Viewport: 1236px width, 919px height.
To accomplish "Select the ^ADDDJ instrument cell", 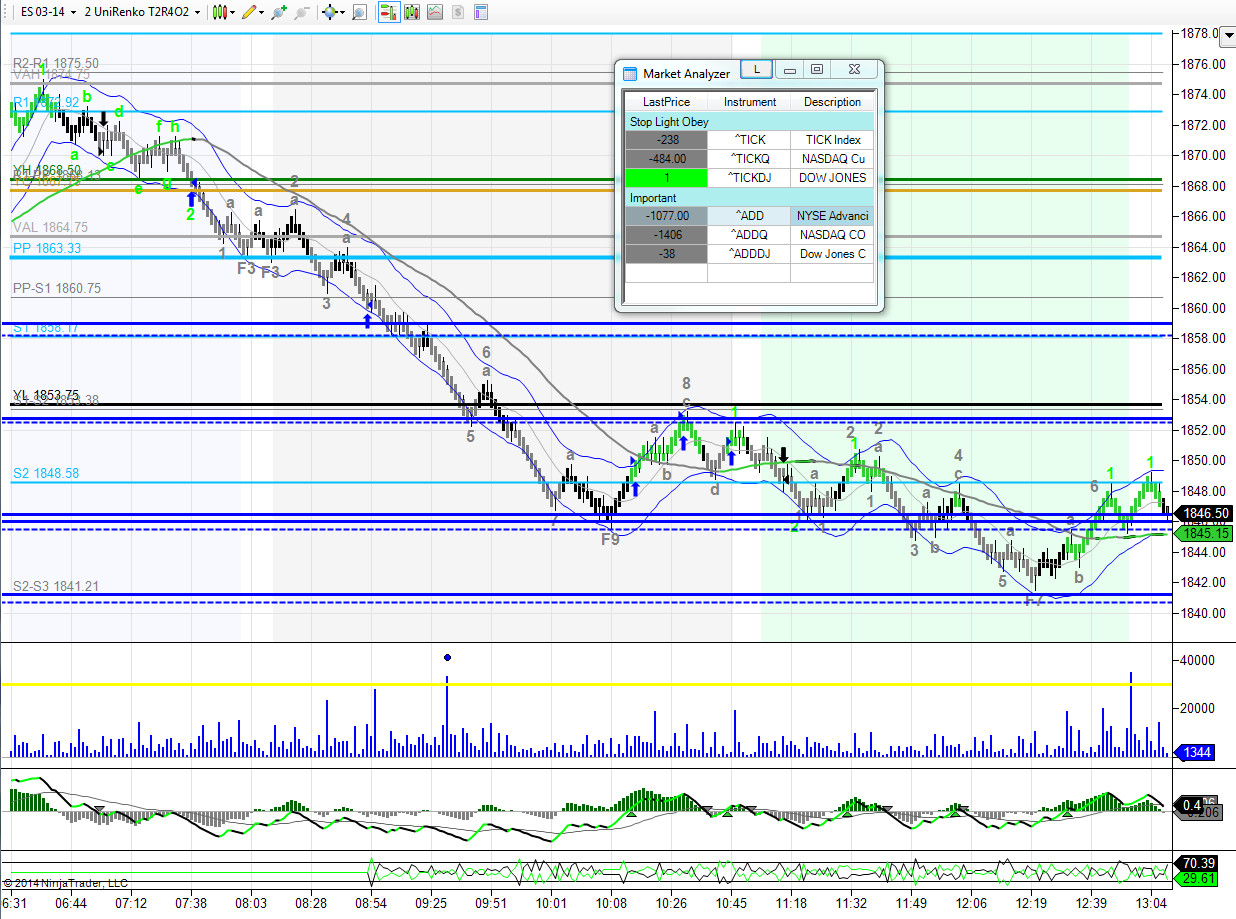I will [x=749, y=255].
